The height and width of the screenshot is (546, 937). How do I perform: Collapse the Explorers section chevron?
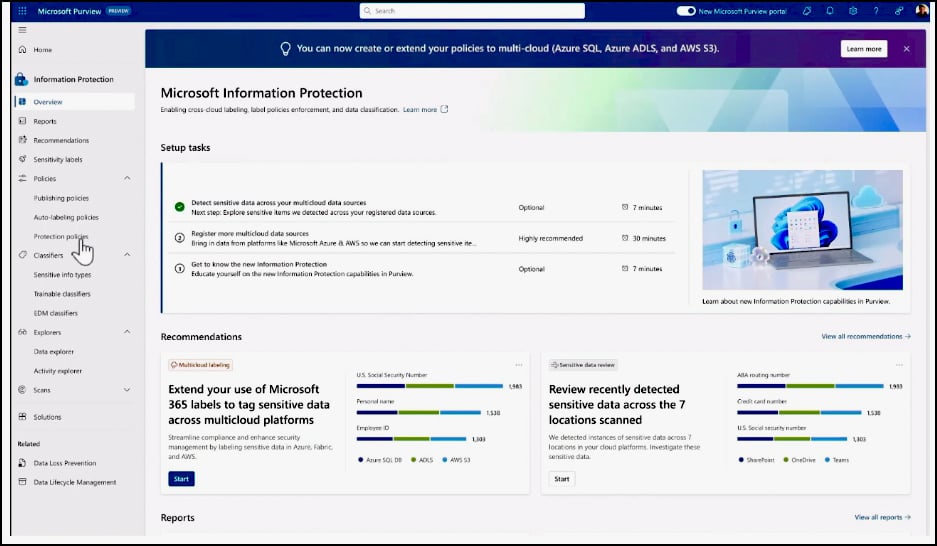[x=127, y=332]
